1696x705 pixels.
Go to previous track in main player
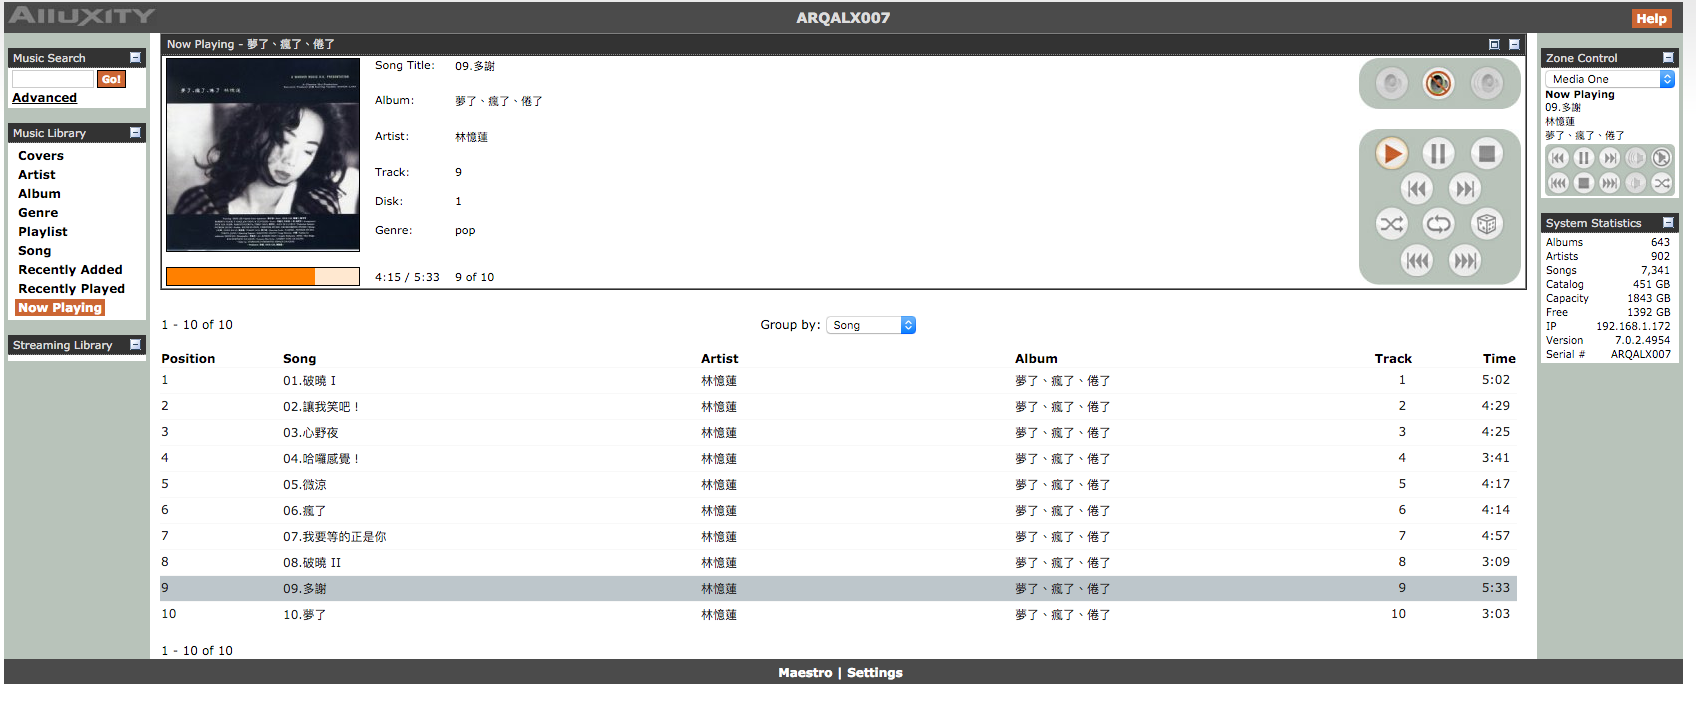[x=1416, y=189]
